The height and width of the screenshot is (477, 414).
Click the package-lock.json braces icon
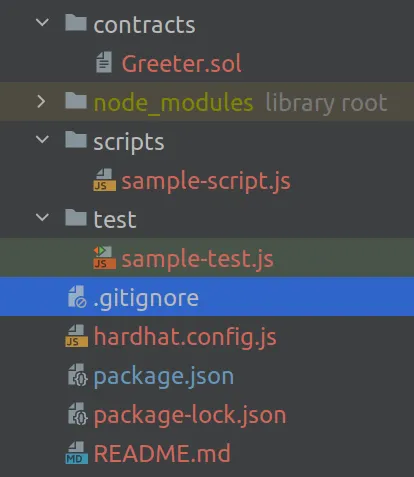coord(78,414)
